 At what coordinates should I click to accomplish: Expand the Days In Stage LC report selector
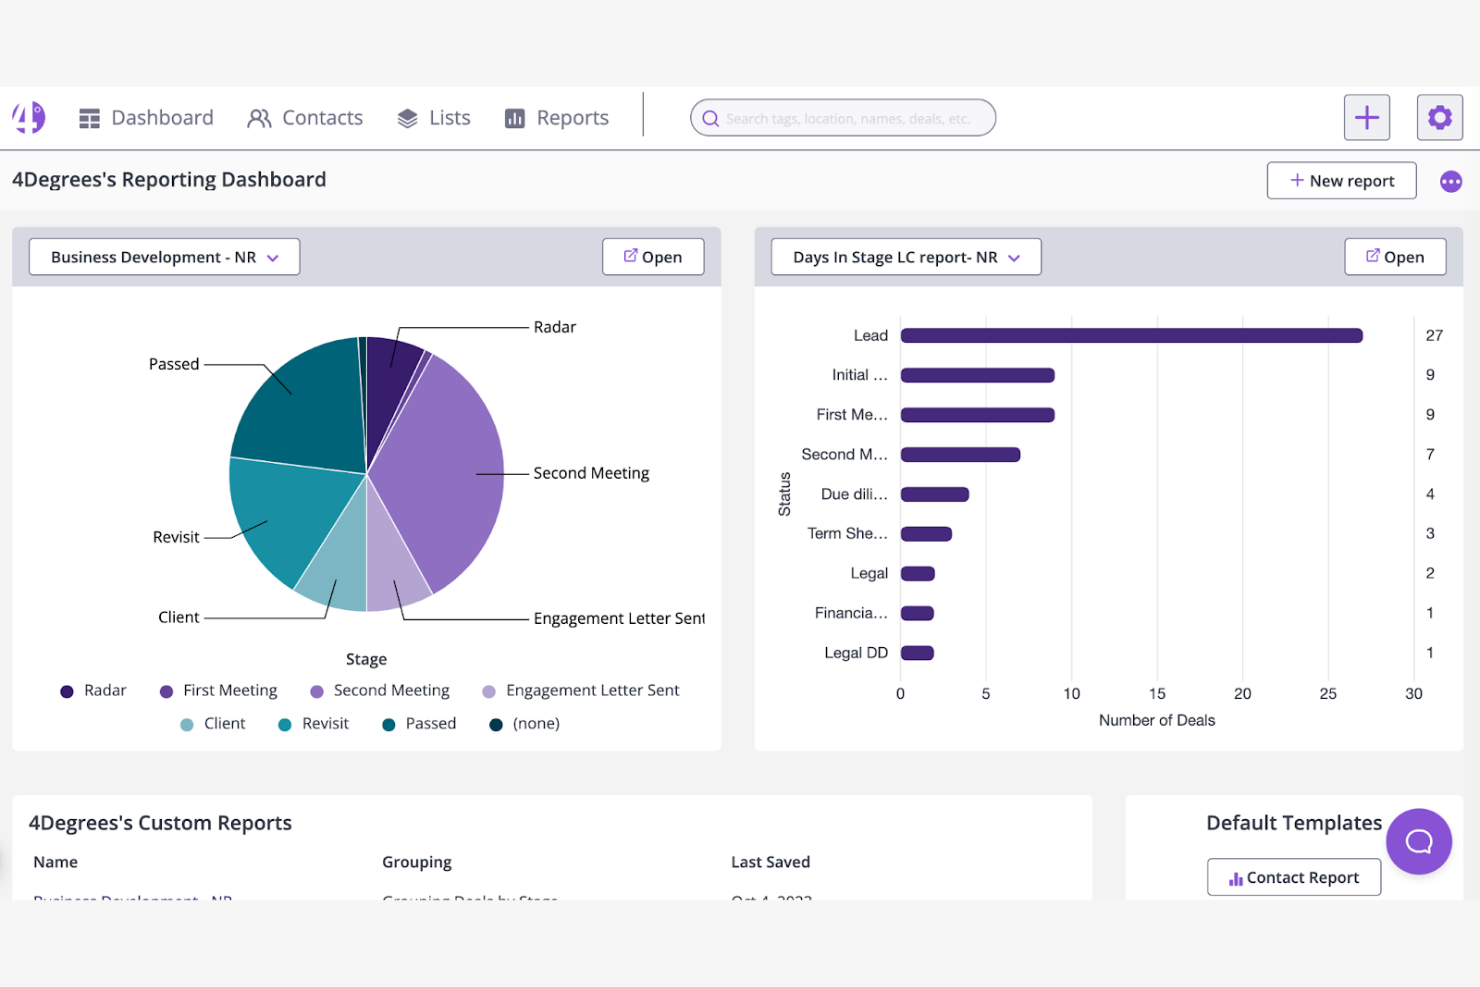click(x=903, y=256)
